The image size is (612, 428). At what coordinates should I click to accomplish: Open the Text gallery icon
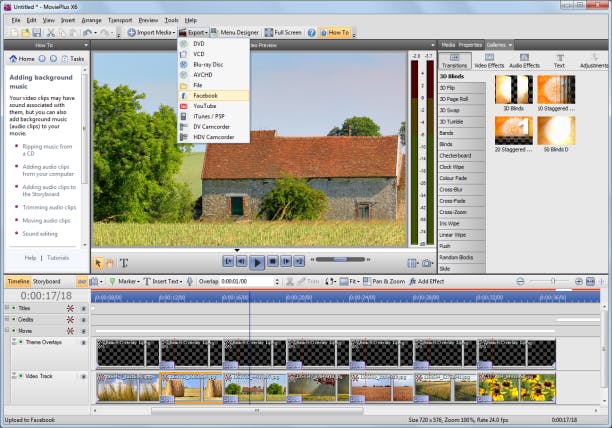(559, 57)
